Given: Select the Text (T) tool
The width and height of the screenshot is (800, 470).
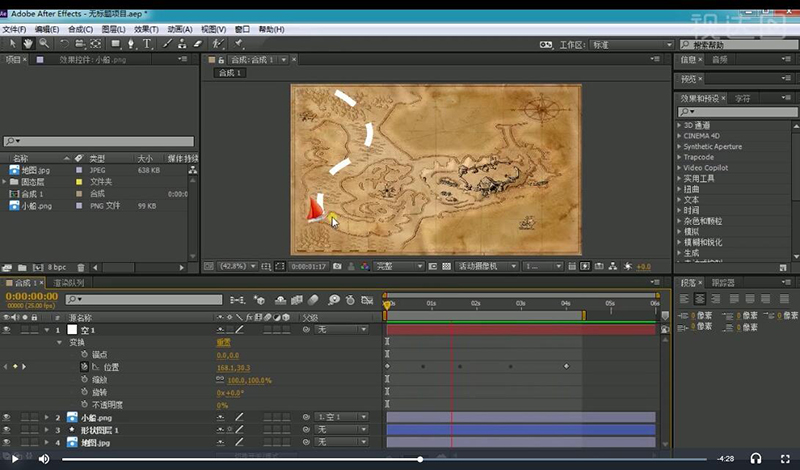Looking at the screenshot, I should (147, 44).
